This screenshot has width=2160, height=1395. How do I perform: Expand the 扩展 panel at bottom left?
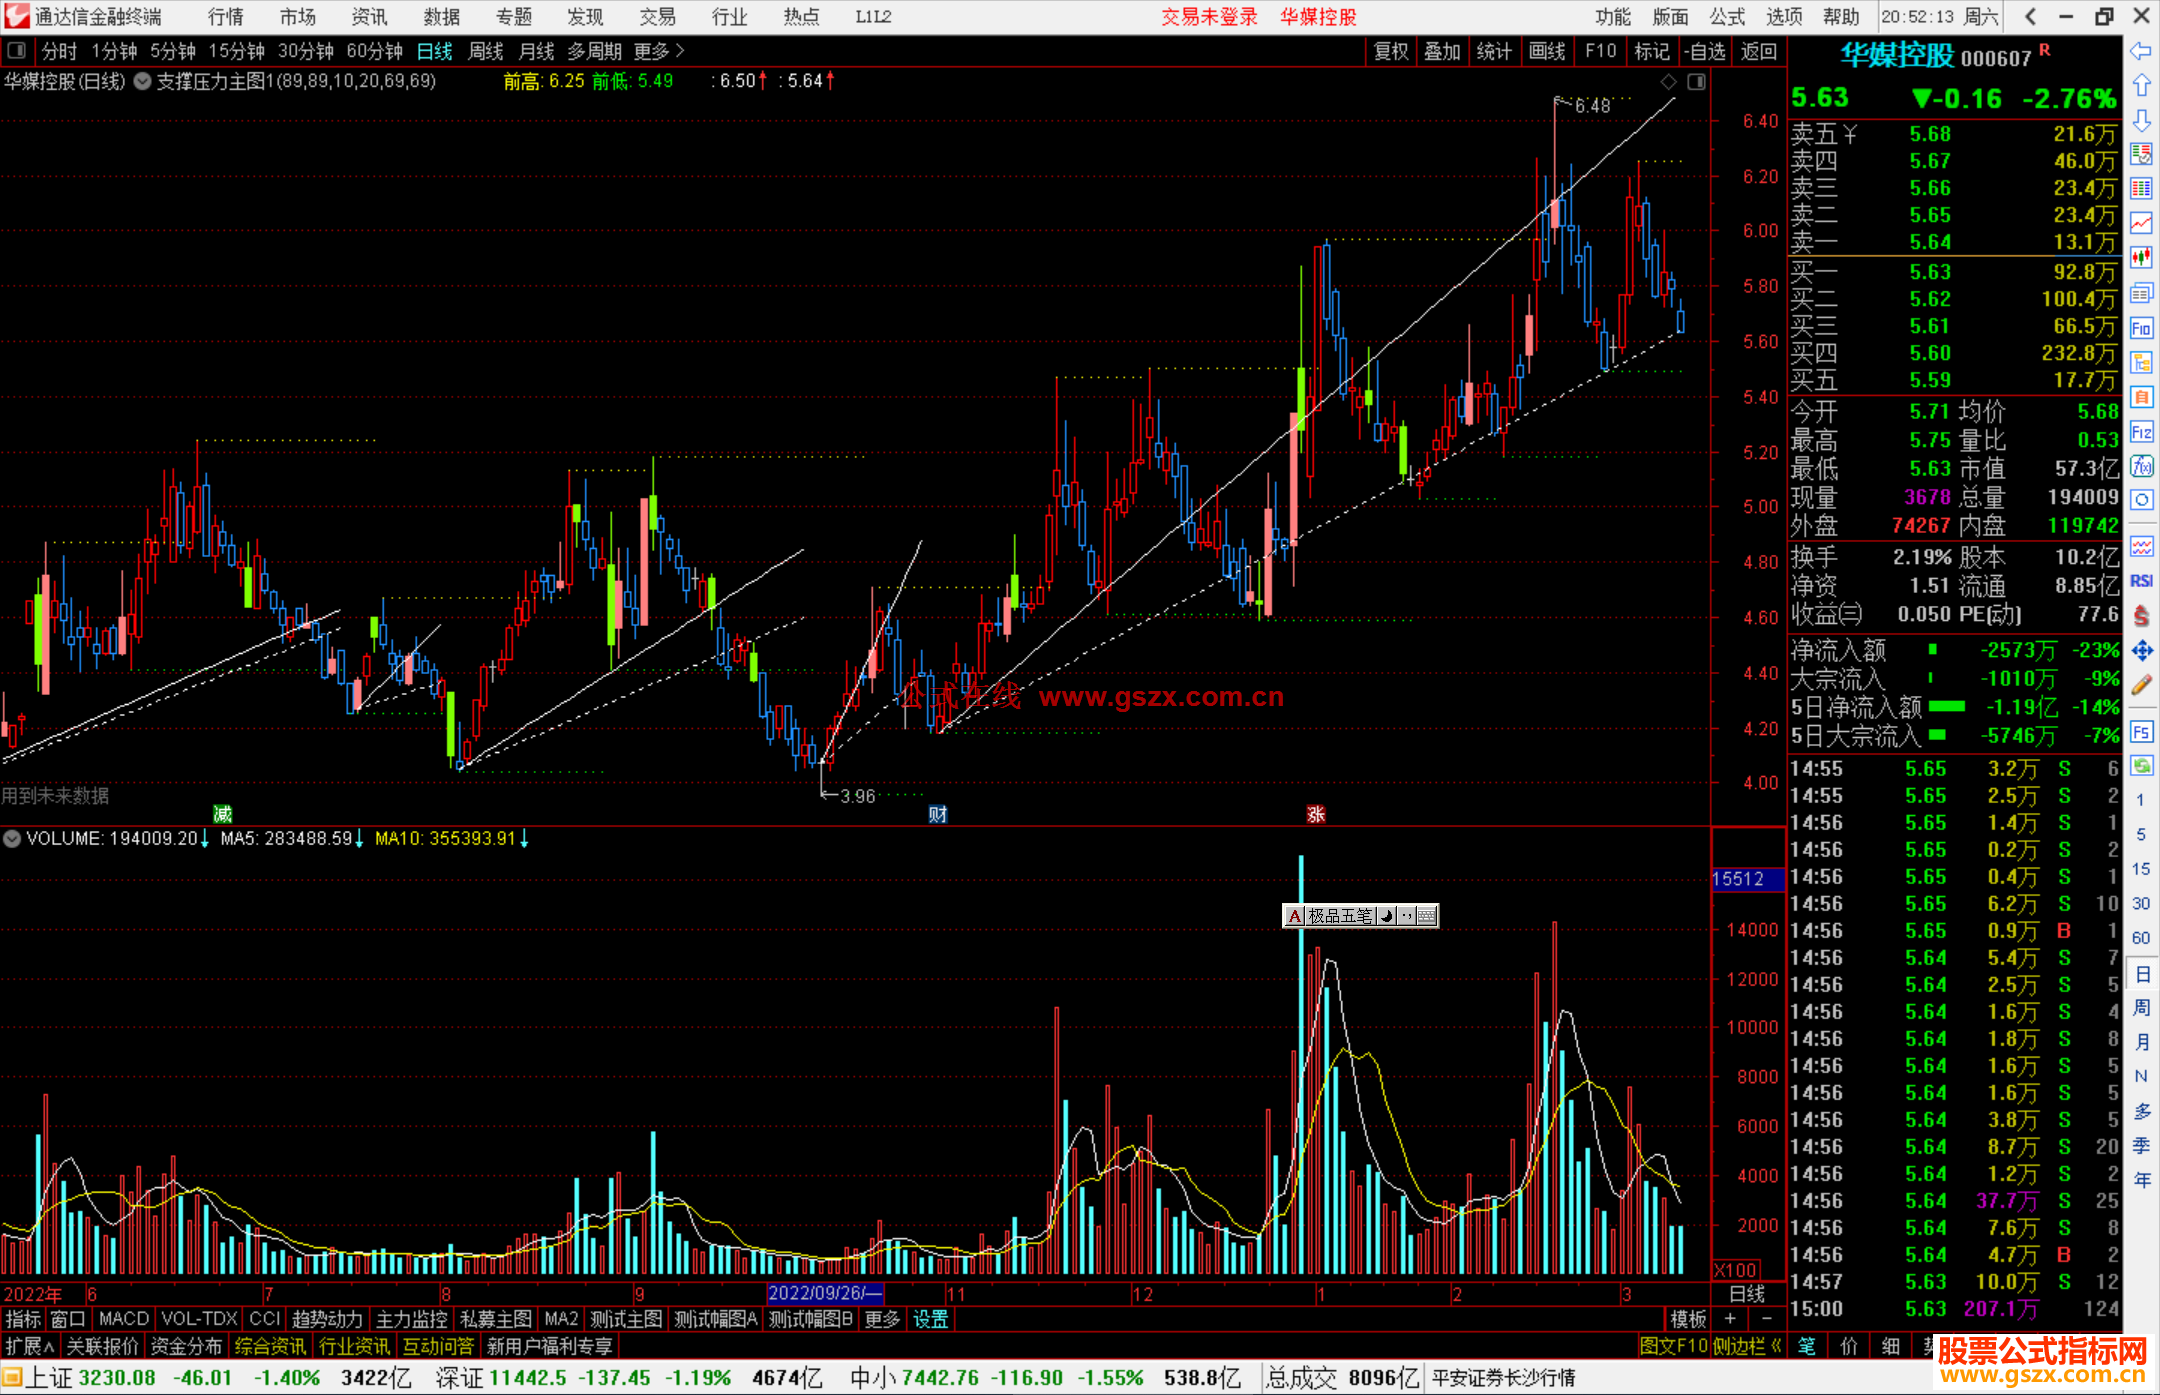click(29, 1346)
